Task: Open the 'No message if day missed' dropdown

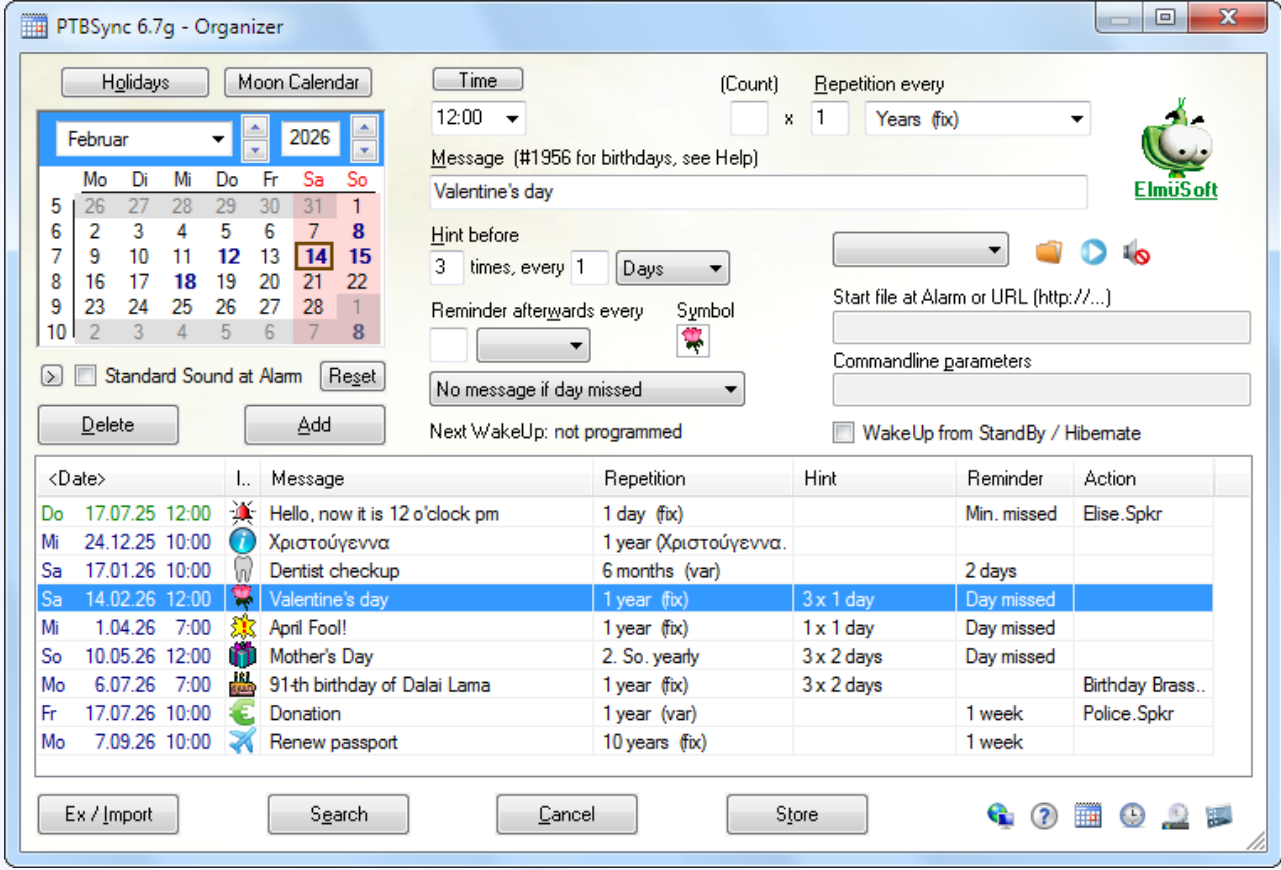Action: click(729, 389)
